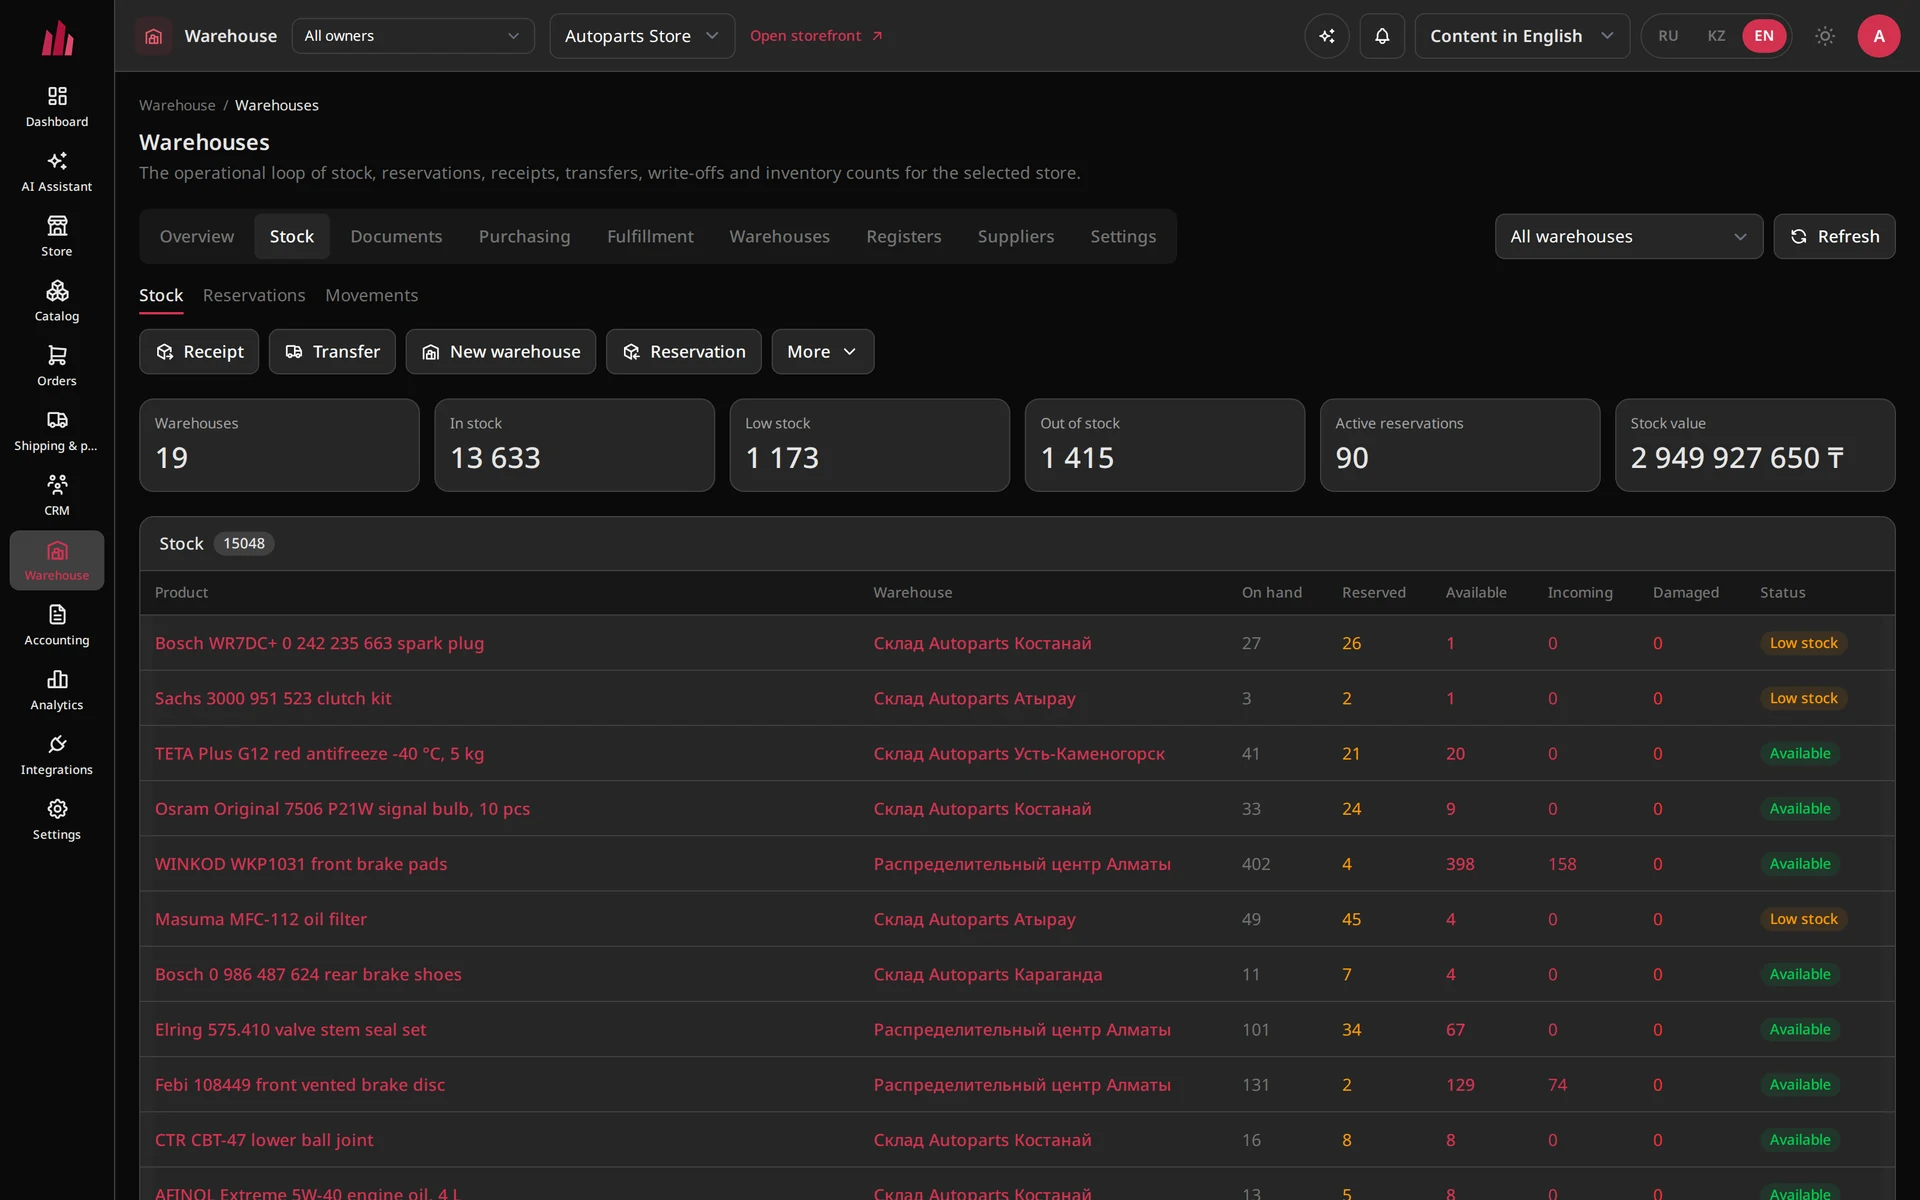Open Orders from sidebar
1920x1200 pixels.
57,366
